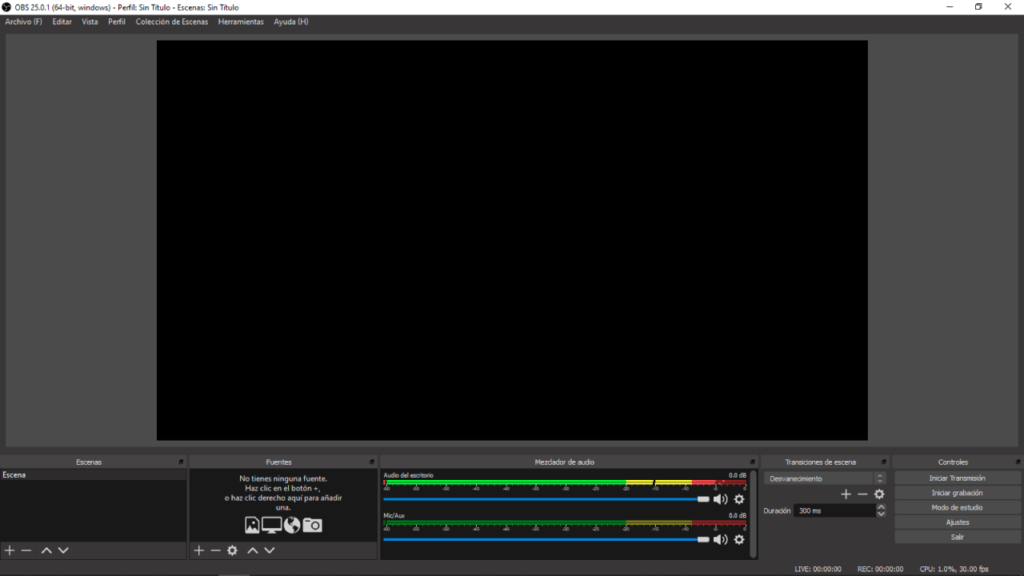The width and height of the screenshot is (1024, 576).
Task: Move source up in Fuentes panel
Action: tap(252, 550)
